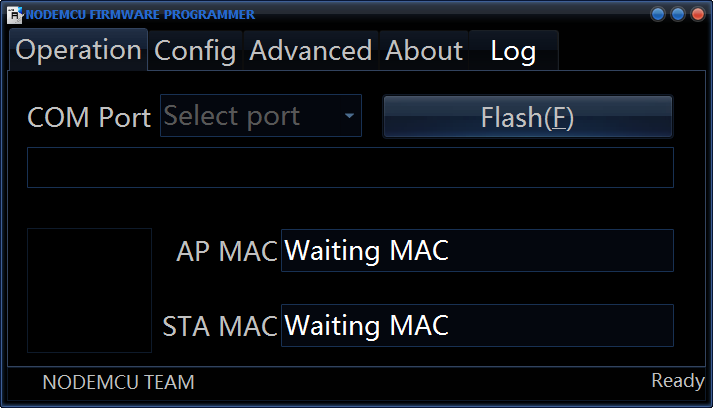Maximize the firmware programmer window
This screenshot has height=408, width=713.
point(678,14)
